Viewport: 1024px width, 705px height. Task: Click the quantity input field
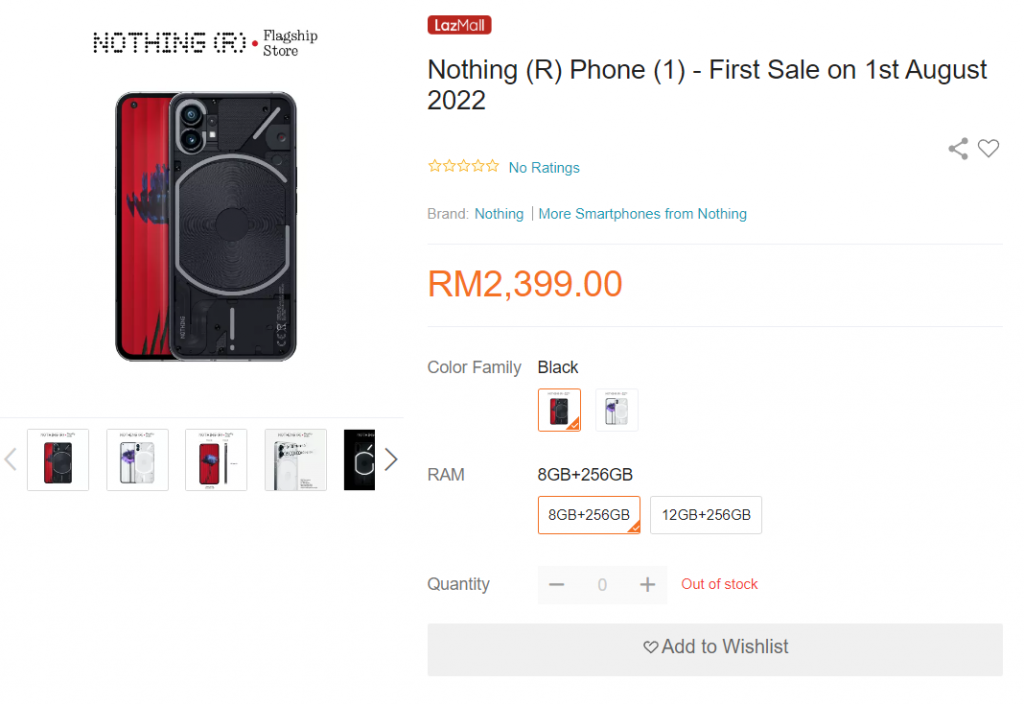(602, 585)
